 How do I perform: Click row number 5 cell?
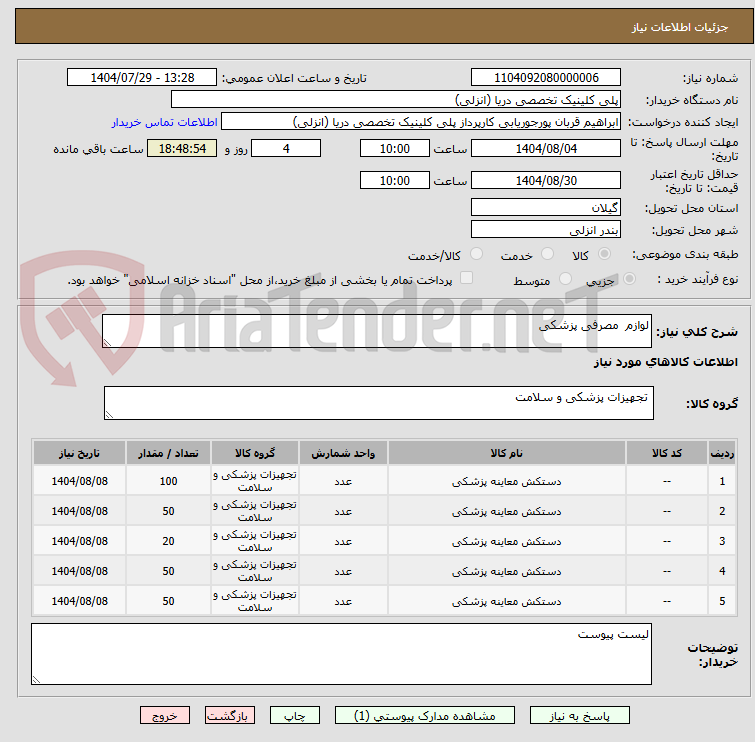tap(722, 601)
